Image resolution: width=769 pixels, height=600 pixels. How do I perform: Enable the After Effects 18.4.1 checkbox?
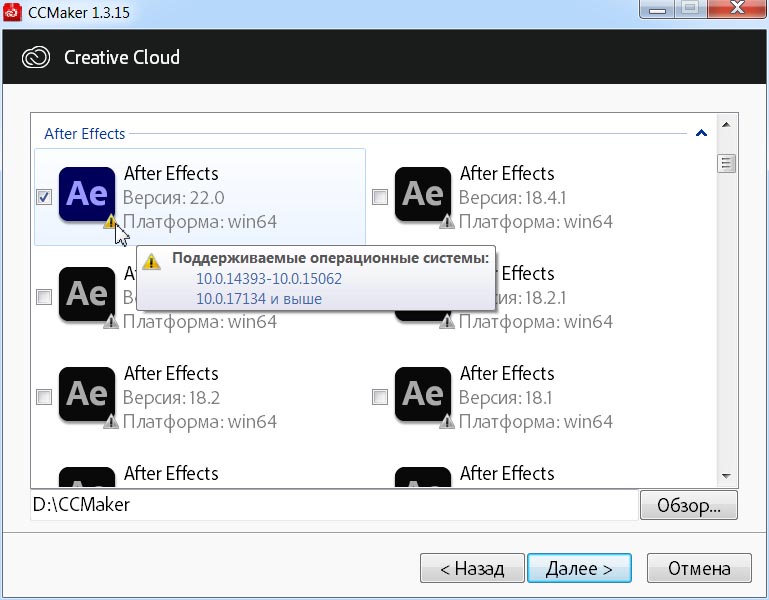380,197
